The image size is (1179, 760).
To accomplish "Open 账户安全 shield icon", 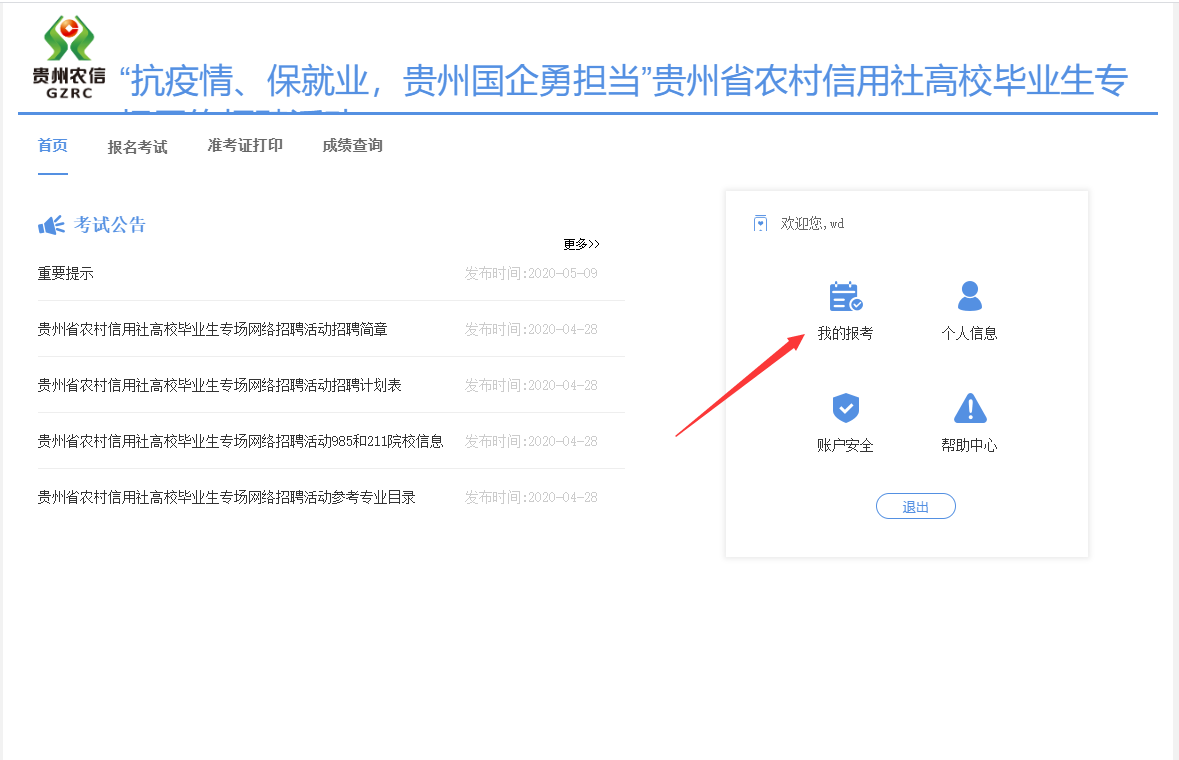I will click(845, 408).
